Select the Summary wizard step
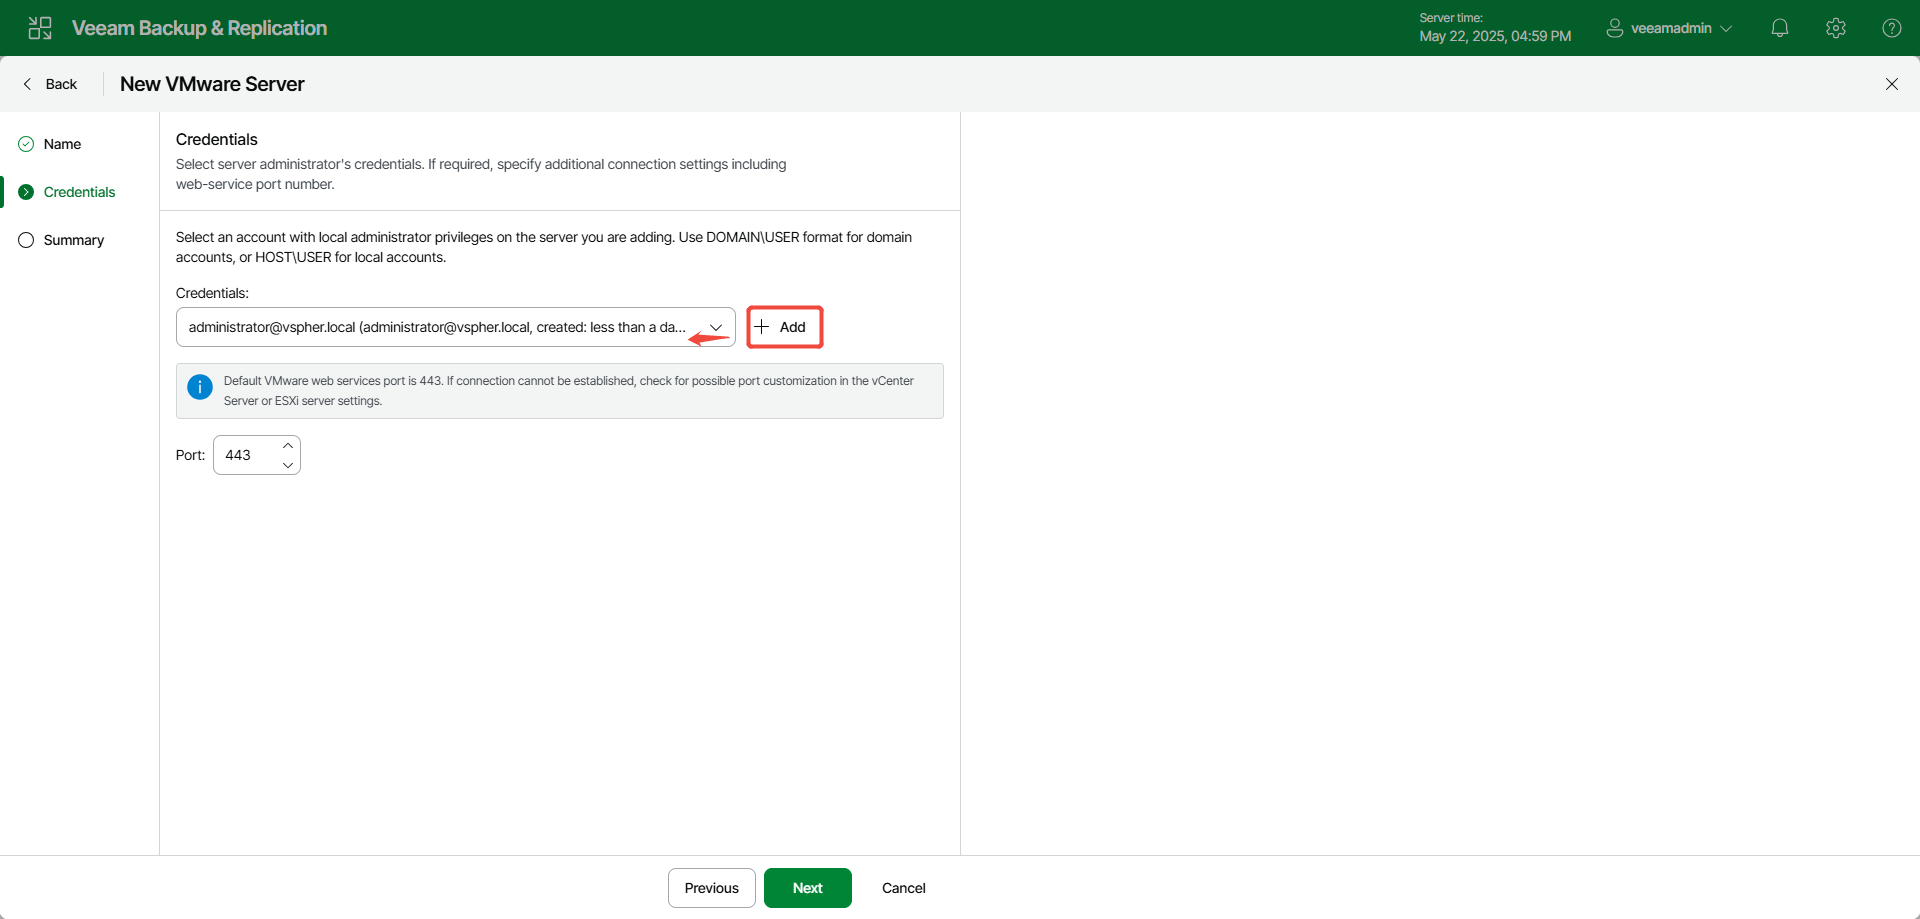 pyautogui.click(x=74, y=240)
